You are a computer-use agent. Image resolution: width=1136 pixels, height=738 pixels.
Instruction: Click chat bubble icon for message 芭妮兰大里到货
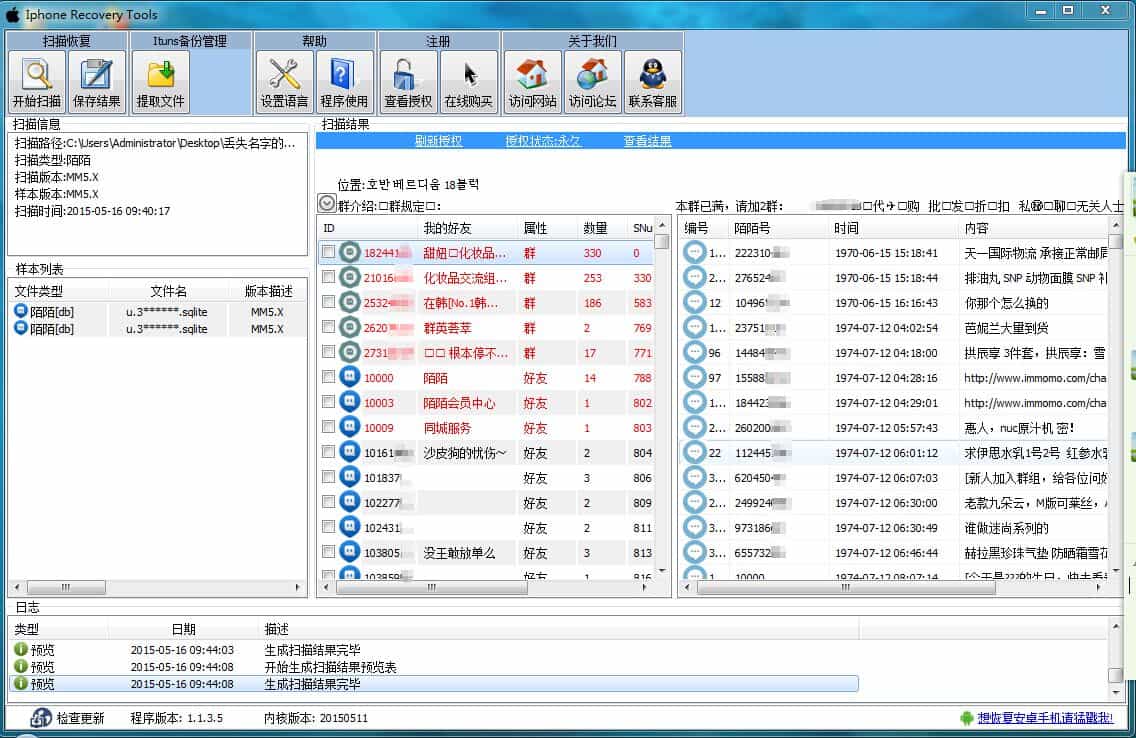694,327
